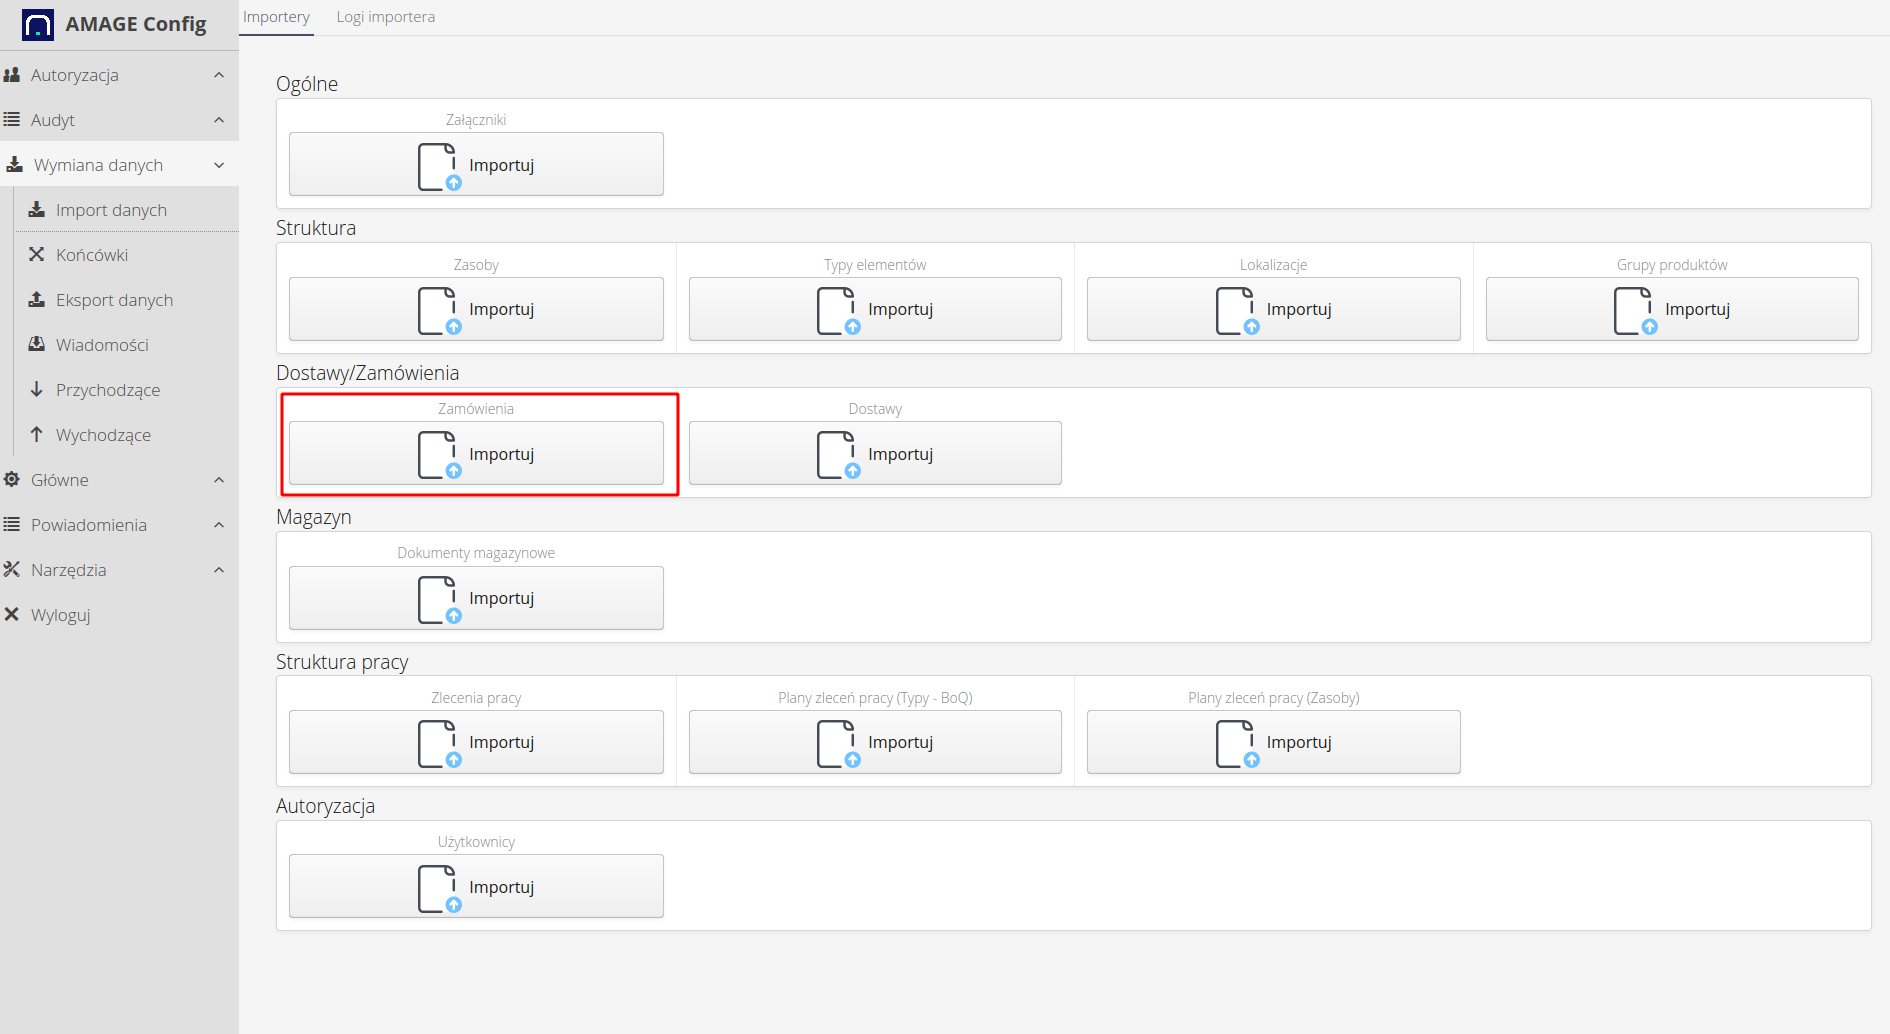Import Dostawy data
This screenshot has width=1890, height=1034.
875,454
